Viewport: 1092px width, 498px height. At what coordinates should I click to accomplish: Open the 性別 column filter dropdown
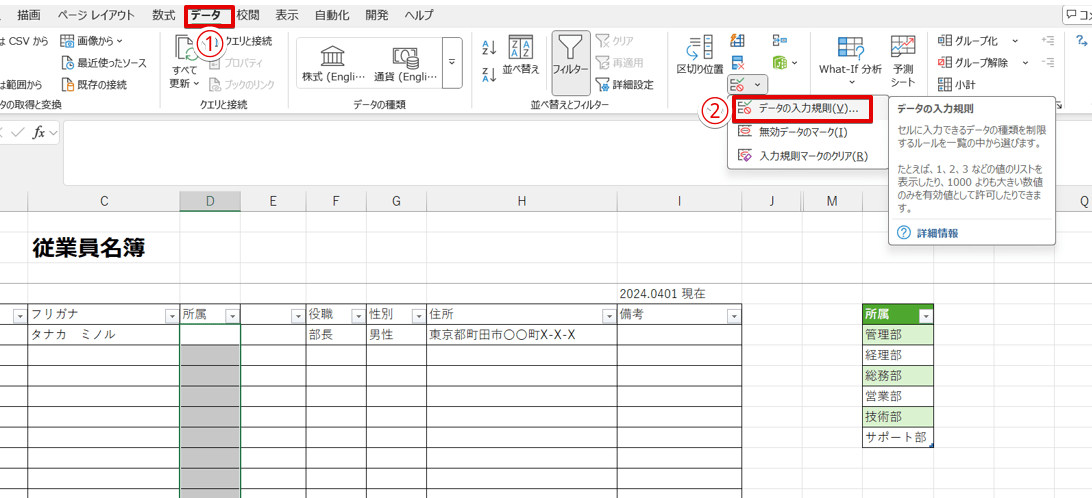click(x=418, y=316)
